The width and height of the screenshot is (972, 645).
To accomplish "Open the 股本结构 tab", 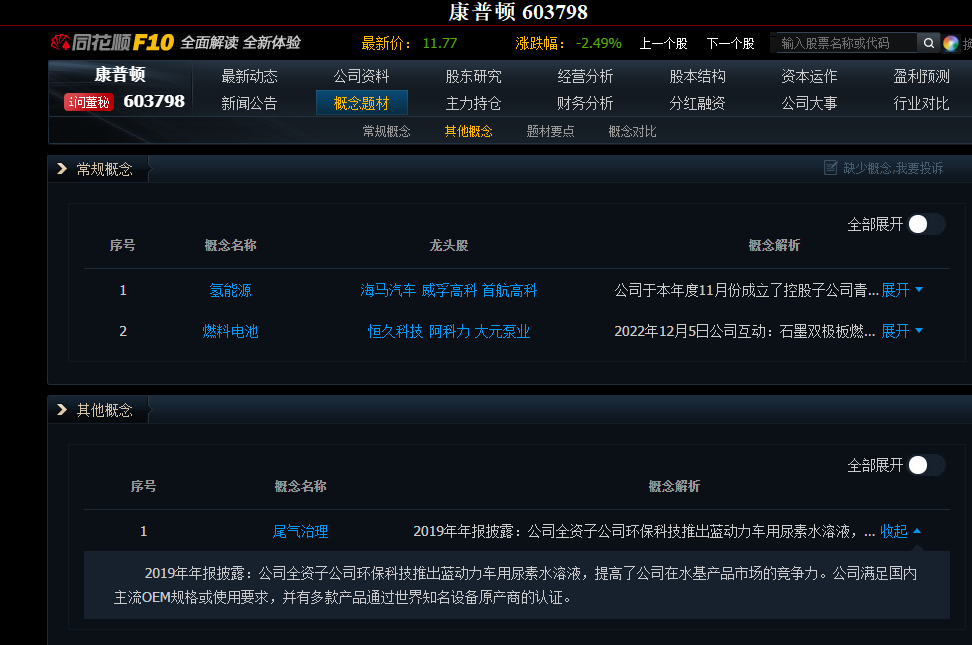I will pos(697,76).
